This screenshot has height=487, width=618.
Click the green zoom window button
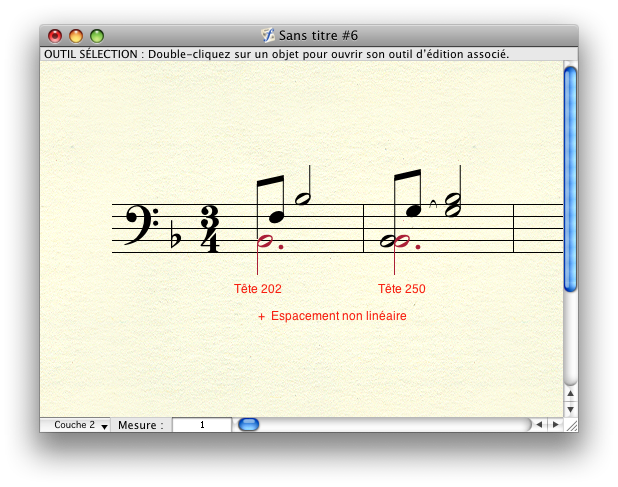97,36
